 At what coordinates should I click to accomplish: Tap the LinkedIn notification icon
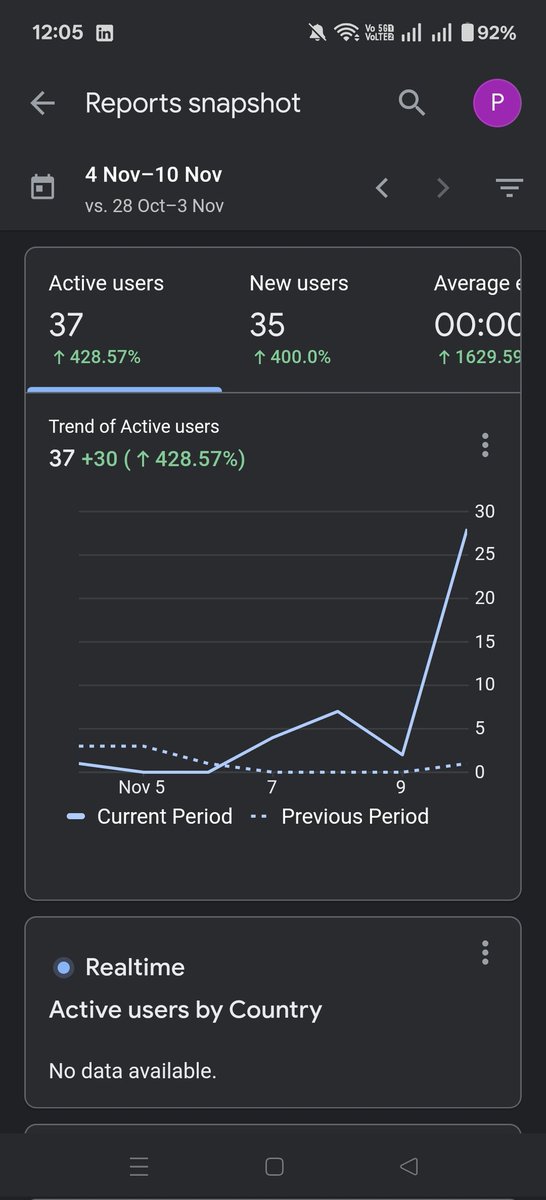[105, 33]
